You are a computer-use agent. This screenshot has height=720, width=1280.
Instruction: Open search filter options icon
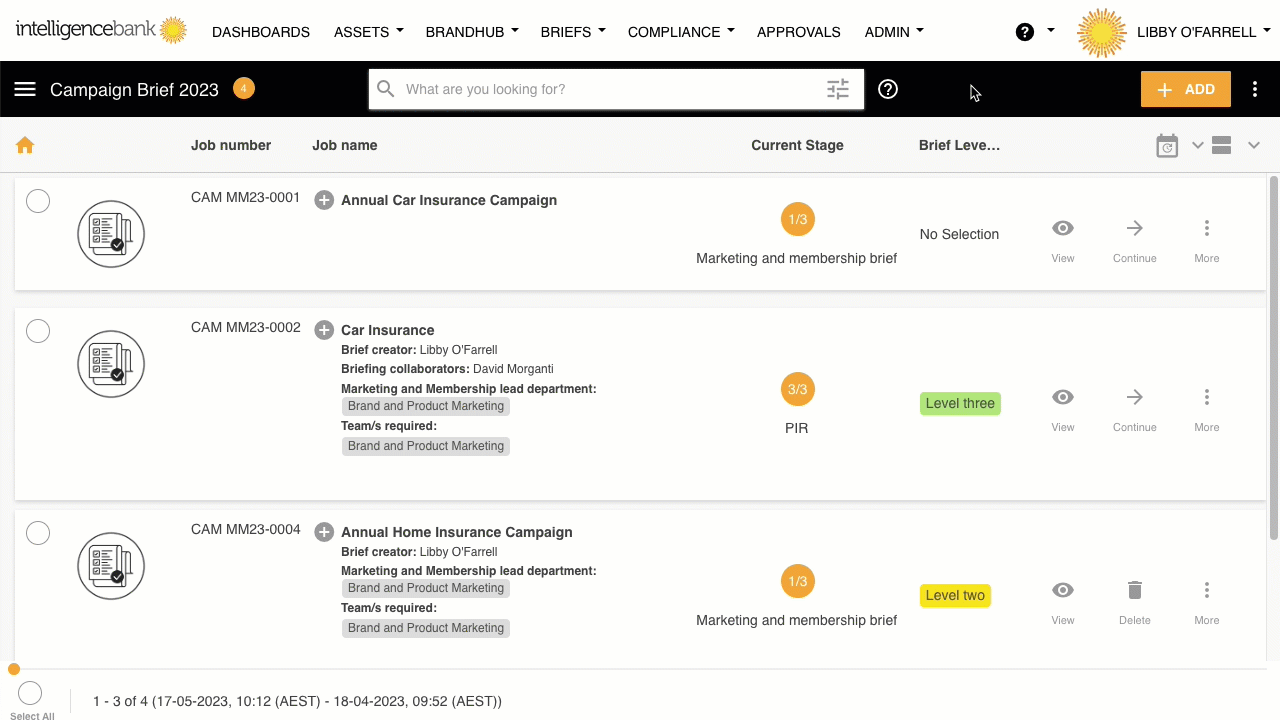click(x=838, y=89)
